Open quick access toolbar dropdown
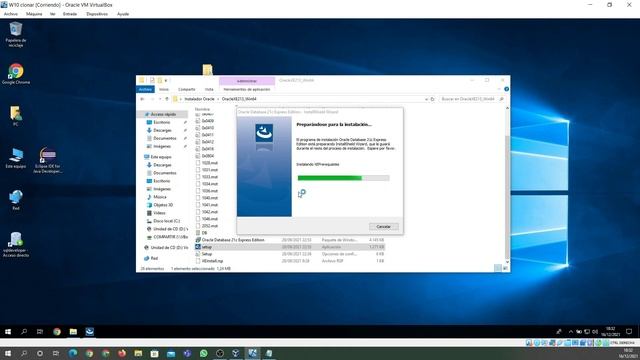 pos(166,80)
